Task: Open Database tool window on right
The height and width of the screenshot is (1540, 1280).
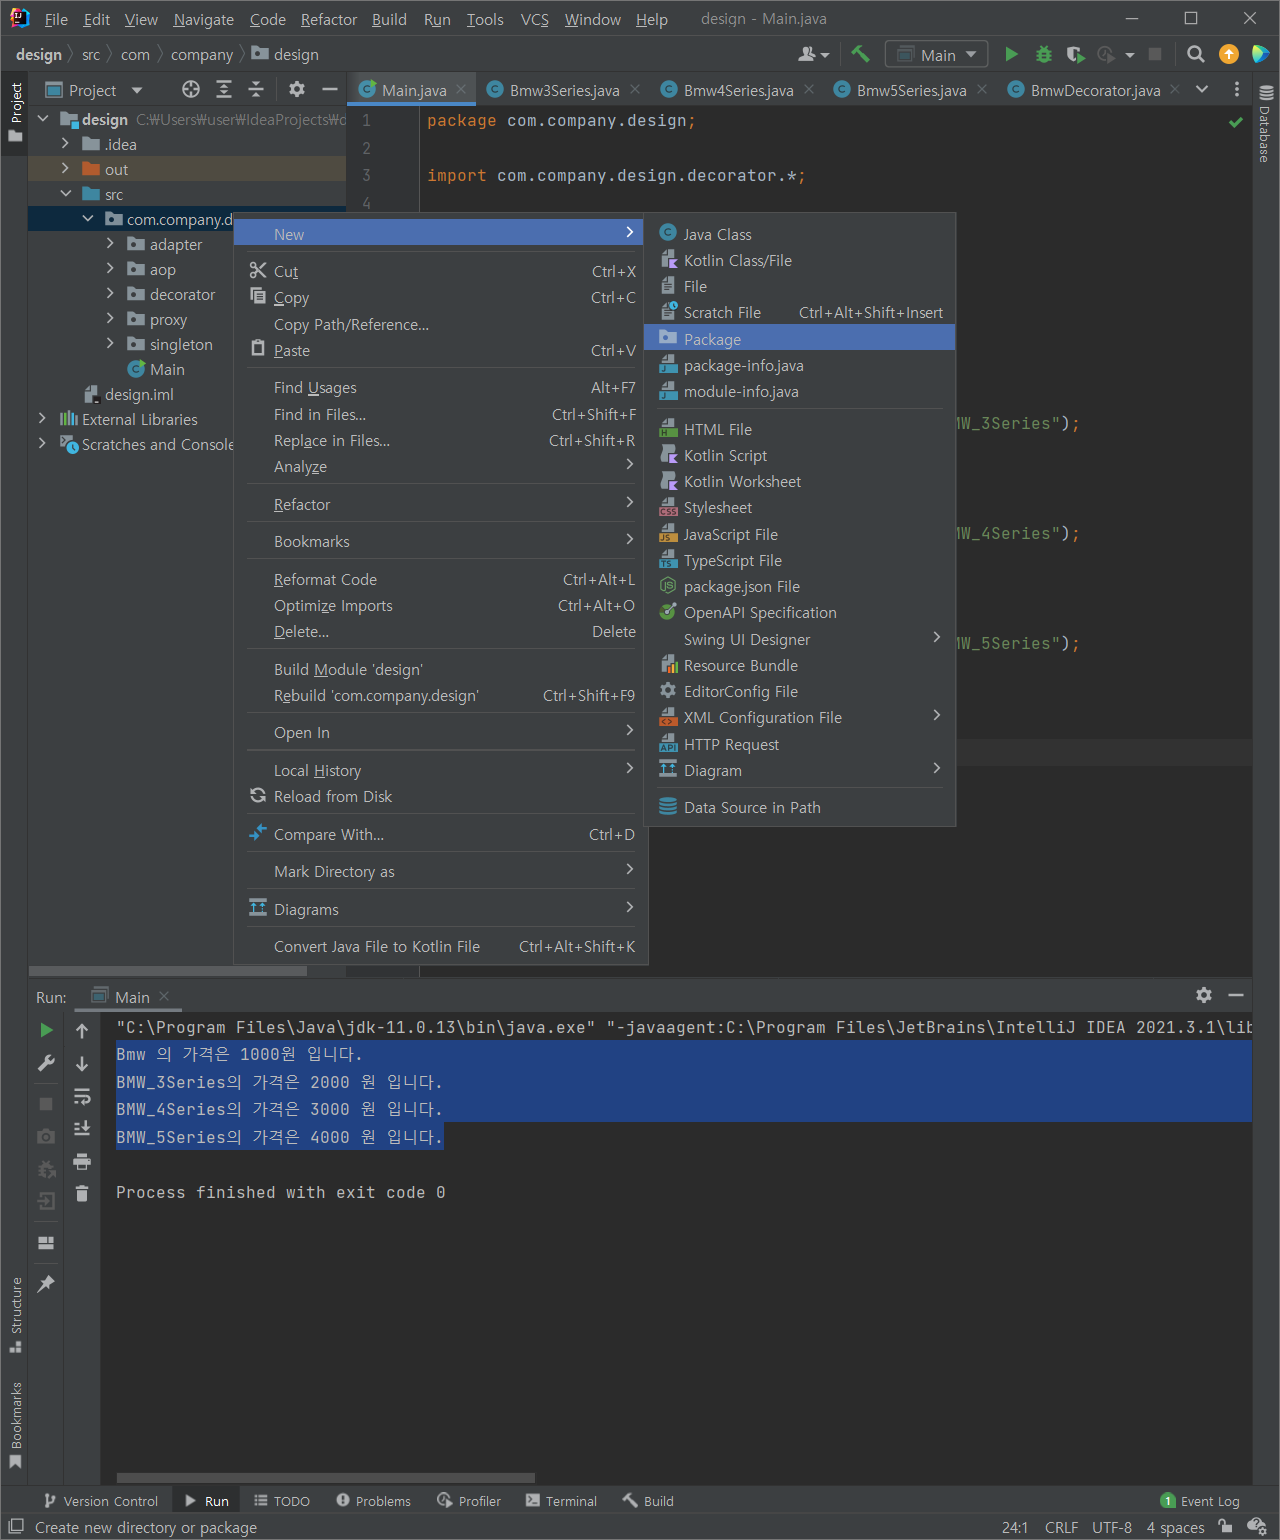Action: pyautogui.click(x=1266, y=124)
